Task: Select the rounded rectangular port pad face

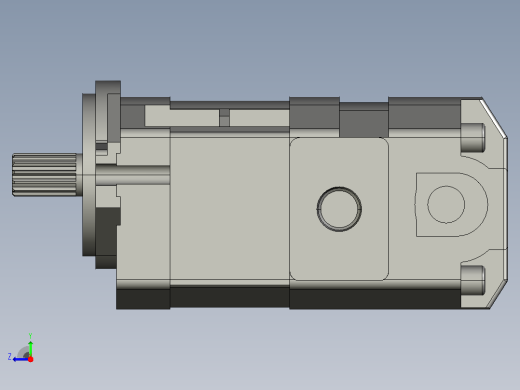Action: pos(339,209)
